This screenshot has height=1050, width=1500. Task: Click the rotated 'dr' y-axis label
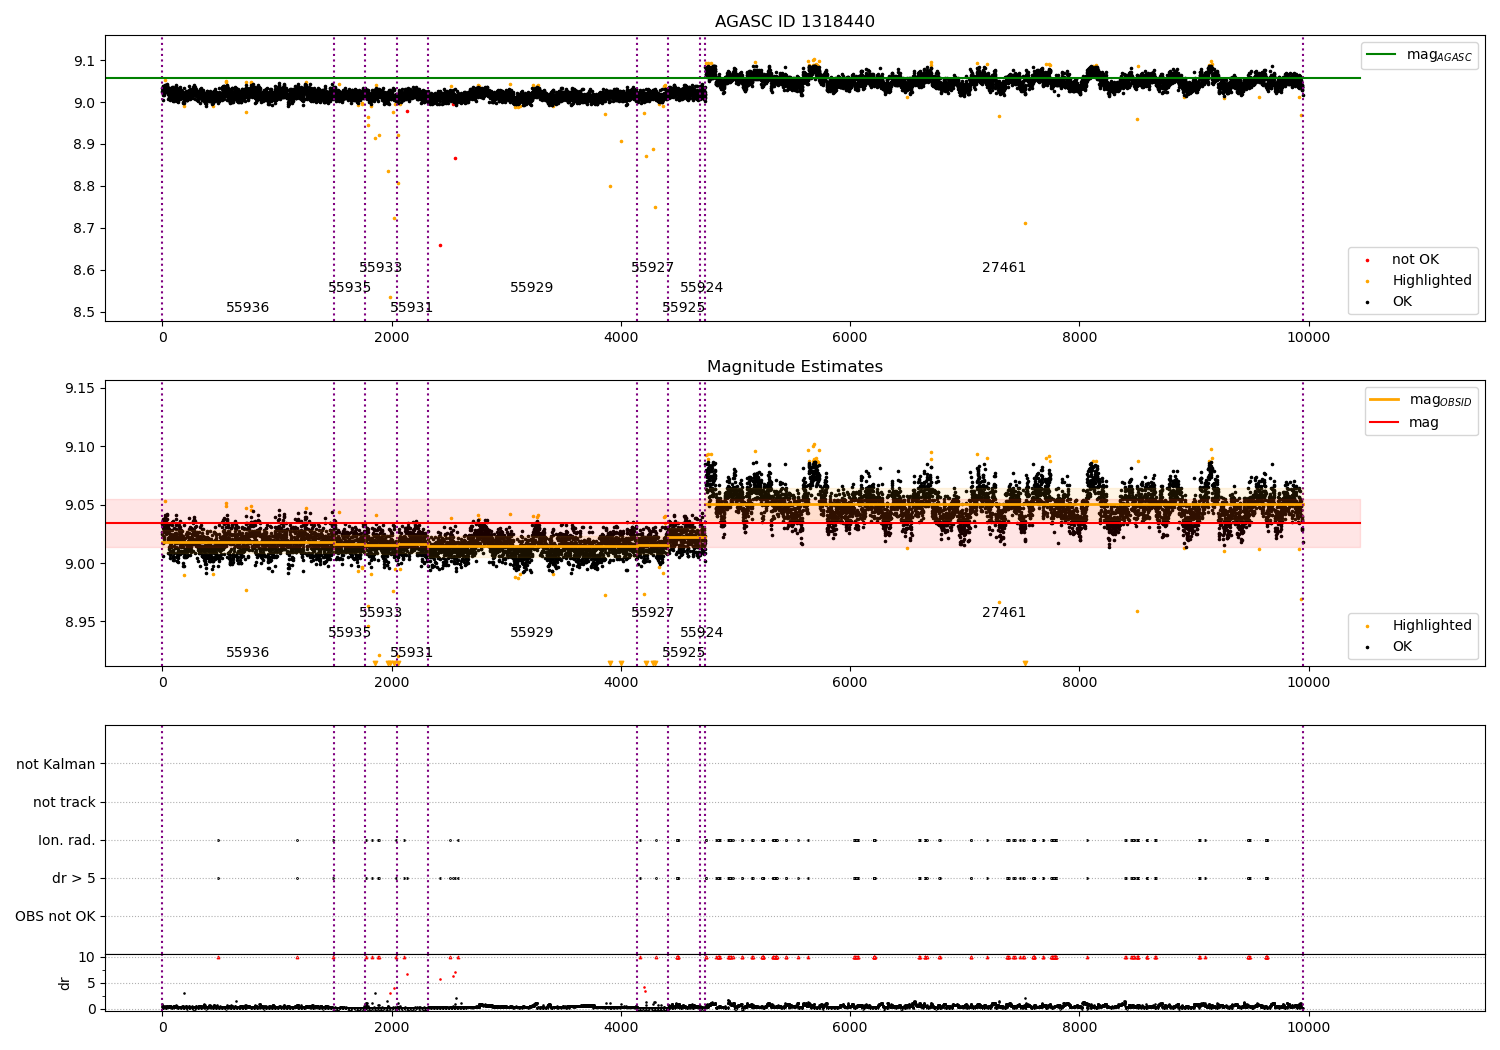[x=65, y=983]
